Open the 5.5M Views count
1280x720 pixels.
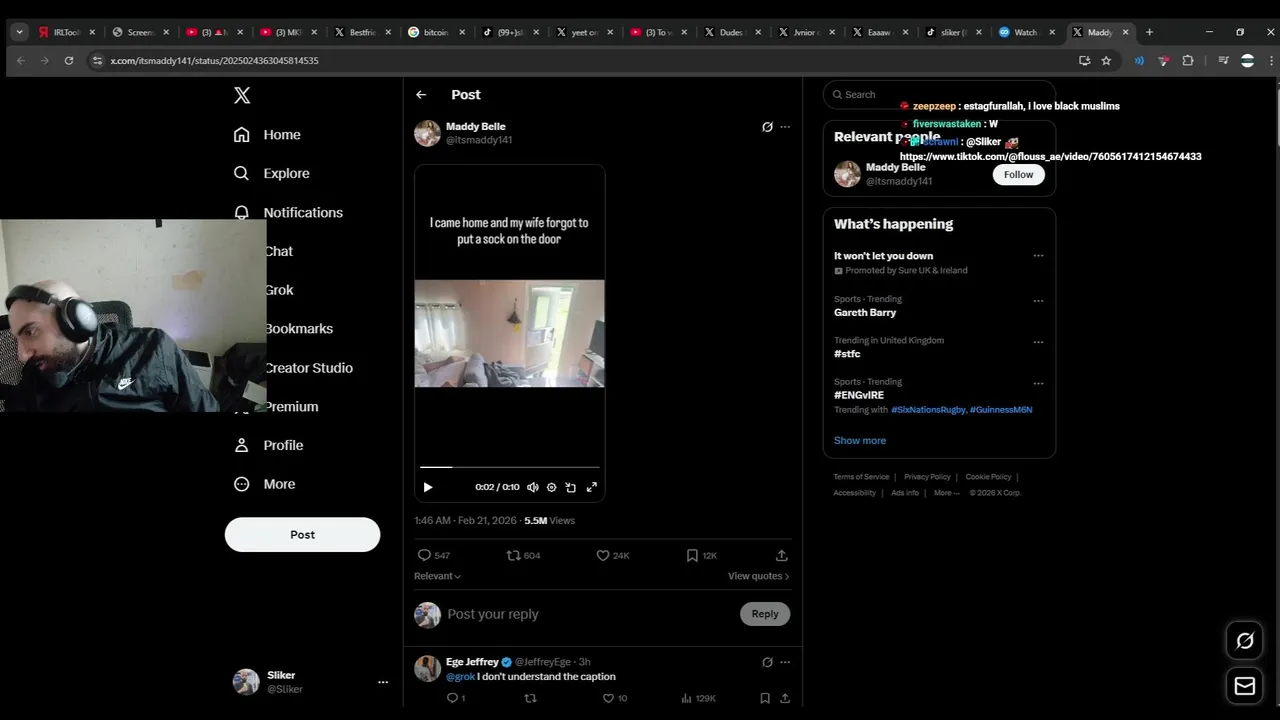(549, 521)
